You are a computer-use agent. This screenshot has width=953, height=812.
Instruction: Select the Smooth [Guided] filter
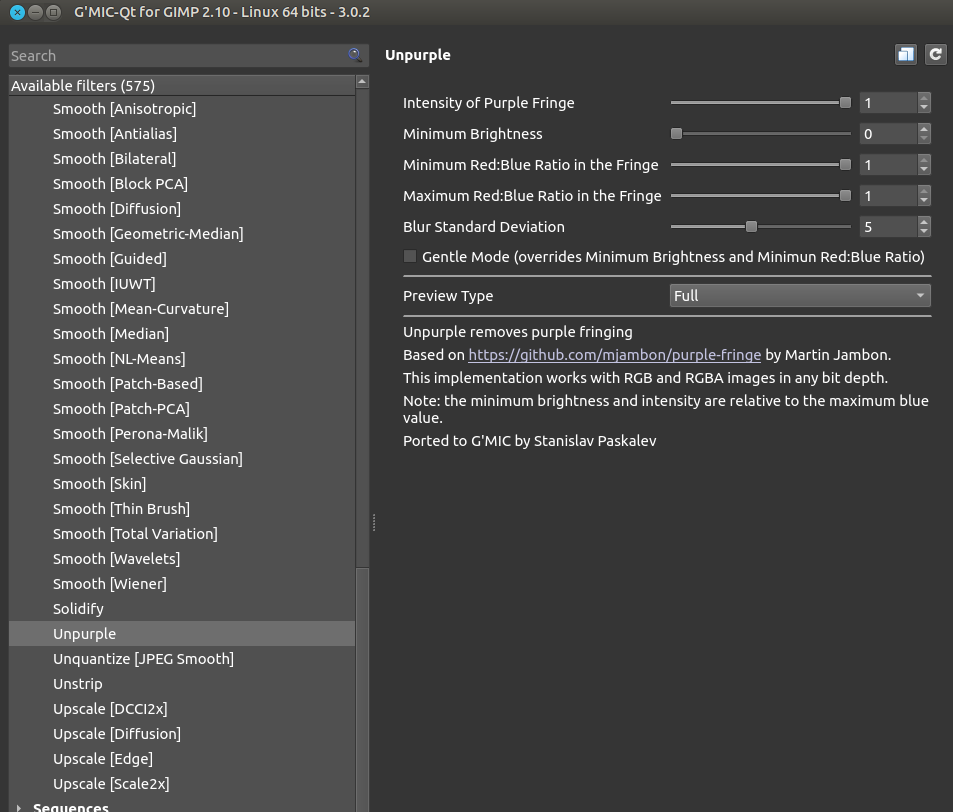click(182, 258)
